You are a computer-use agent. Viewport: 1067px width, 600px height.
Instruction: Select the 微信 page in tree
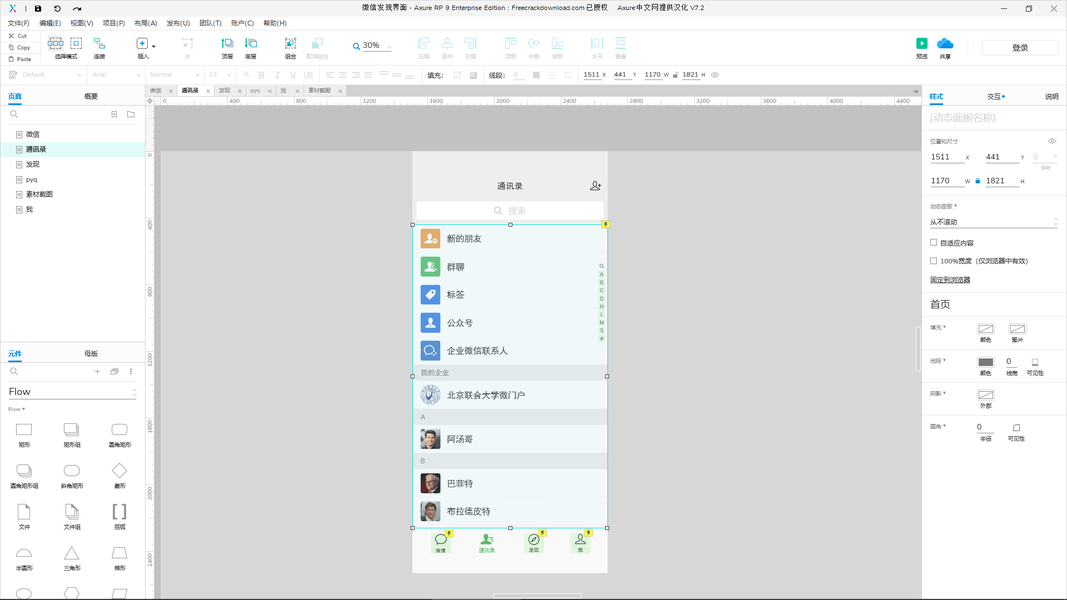point(33,135)
